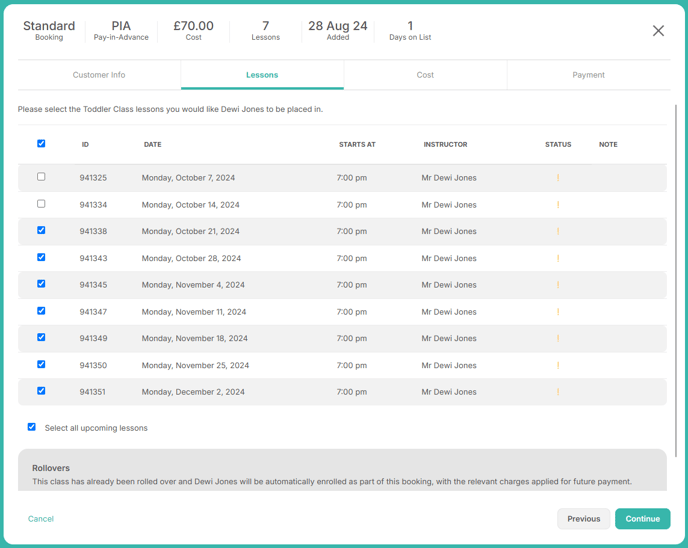Click the '28 Aug 24 Added' summary
The image size is (688, 548).
338,31
